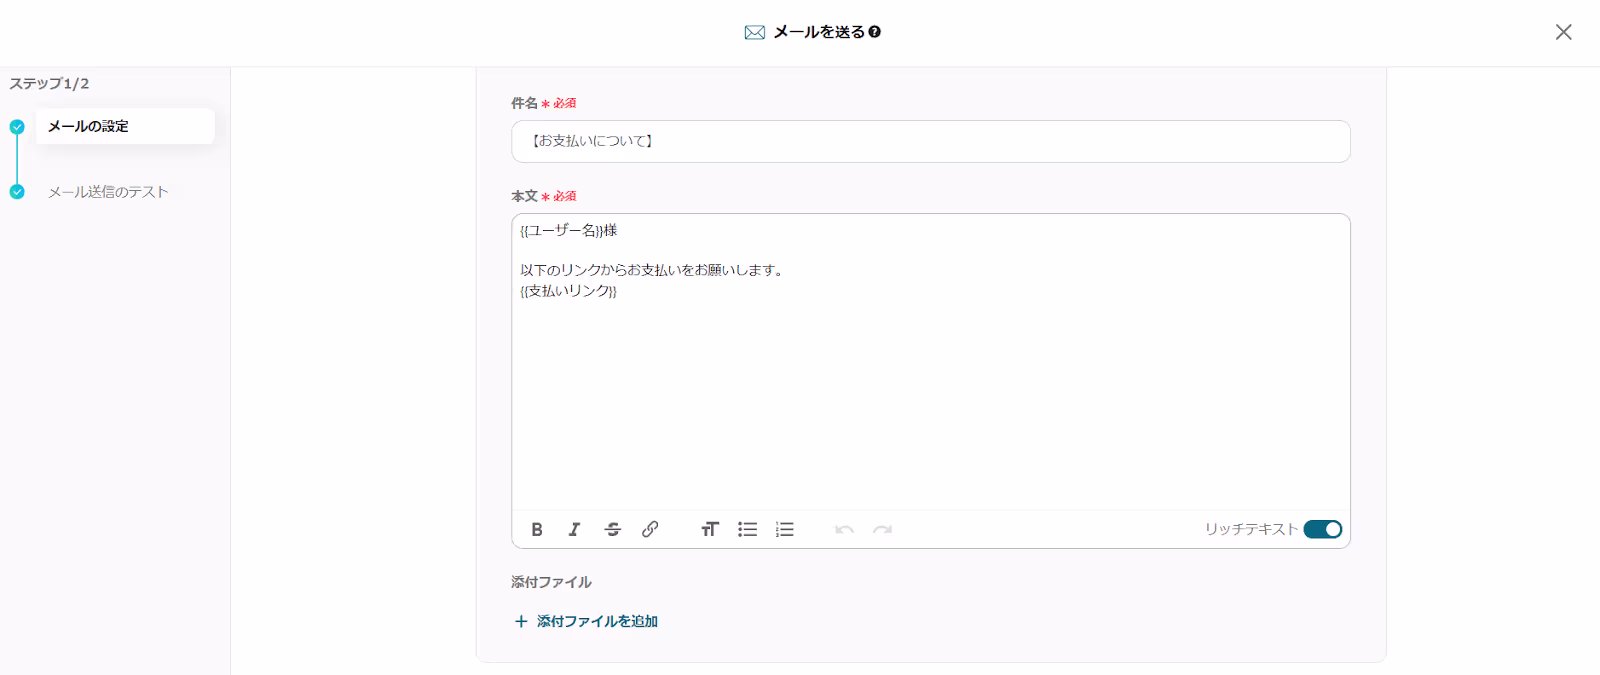
Task: Open the メールの設定 step
Action: click(125, 126)
